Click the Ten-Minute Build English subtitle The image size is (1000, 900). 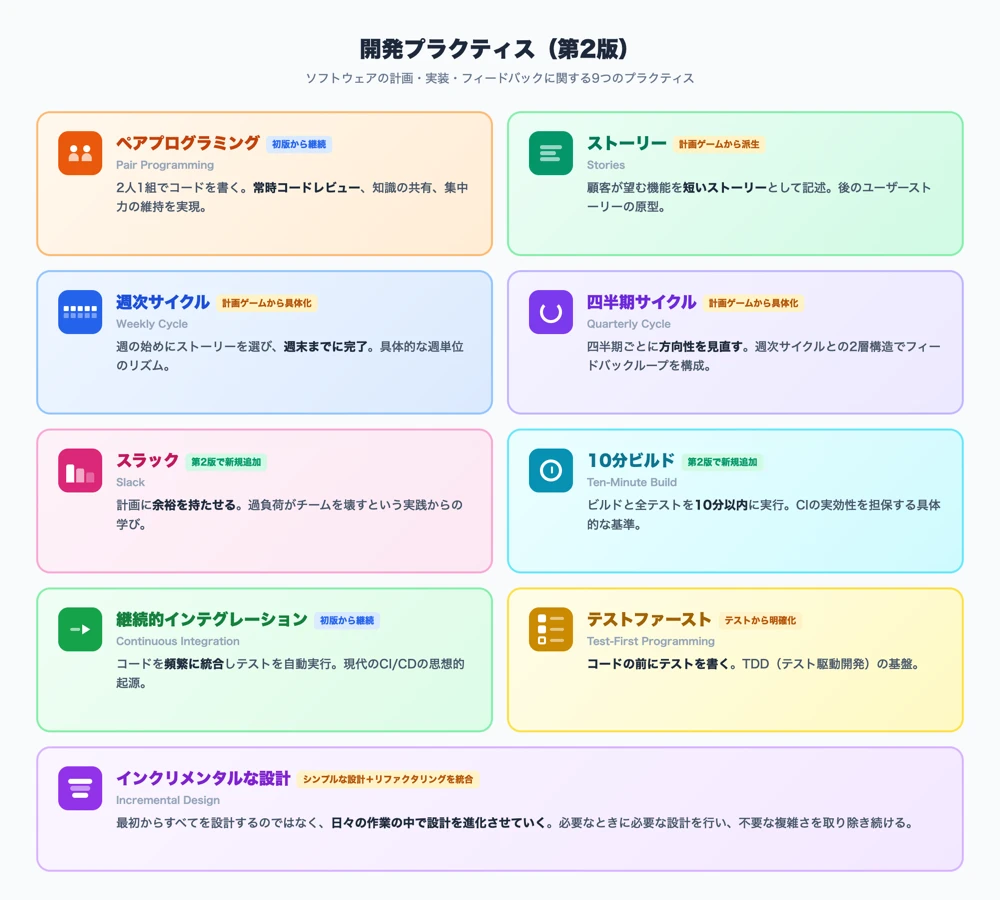[x=632, y=483]
